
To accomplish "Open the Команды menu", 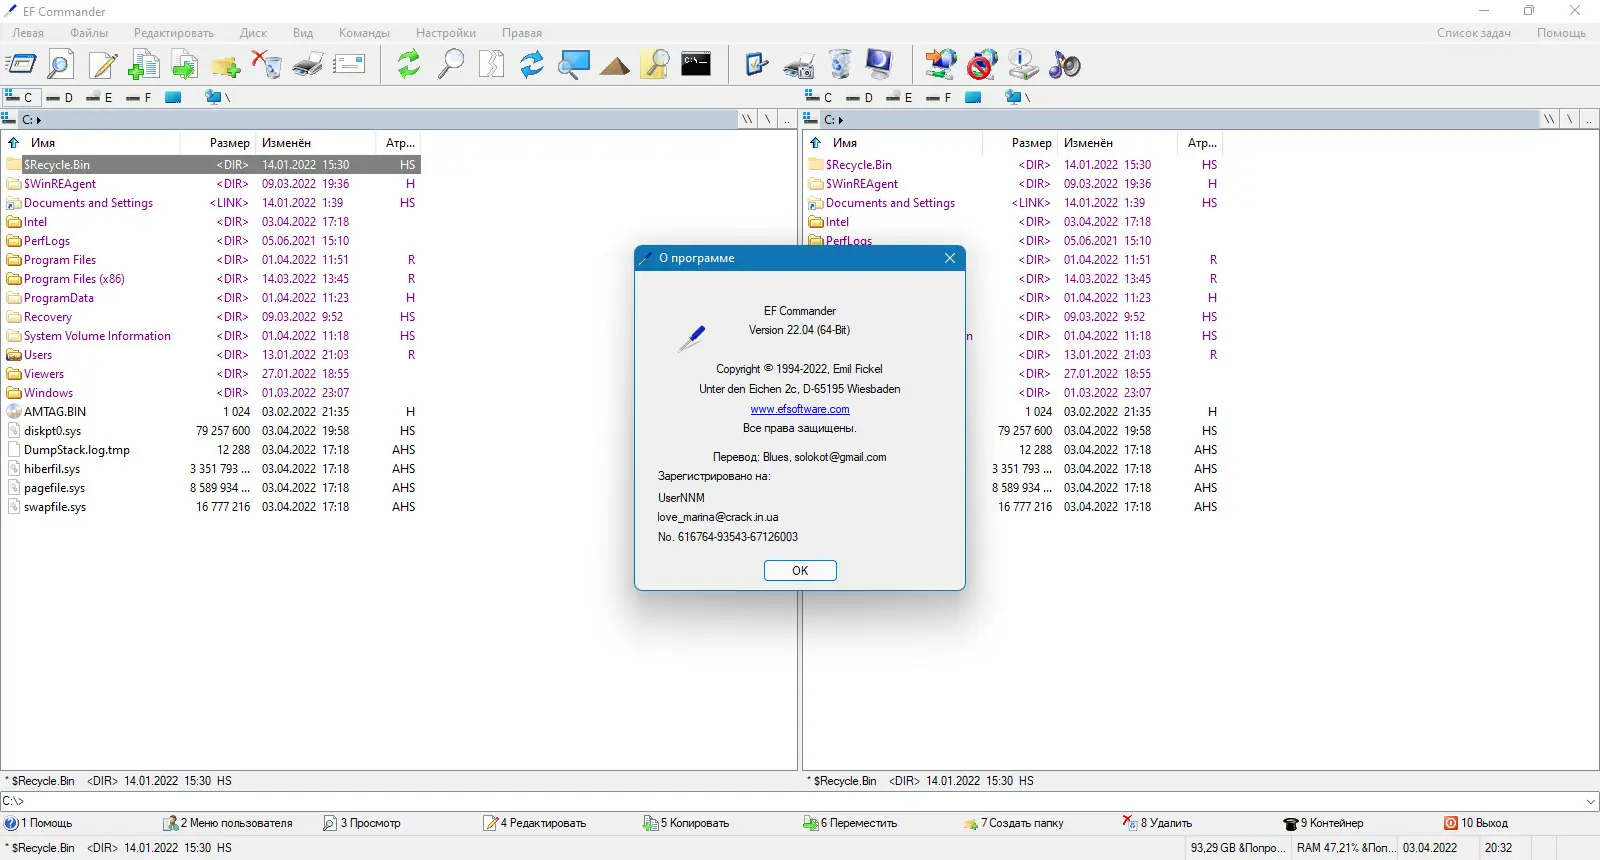I will [364, 33].
